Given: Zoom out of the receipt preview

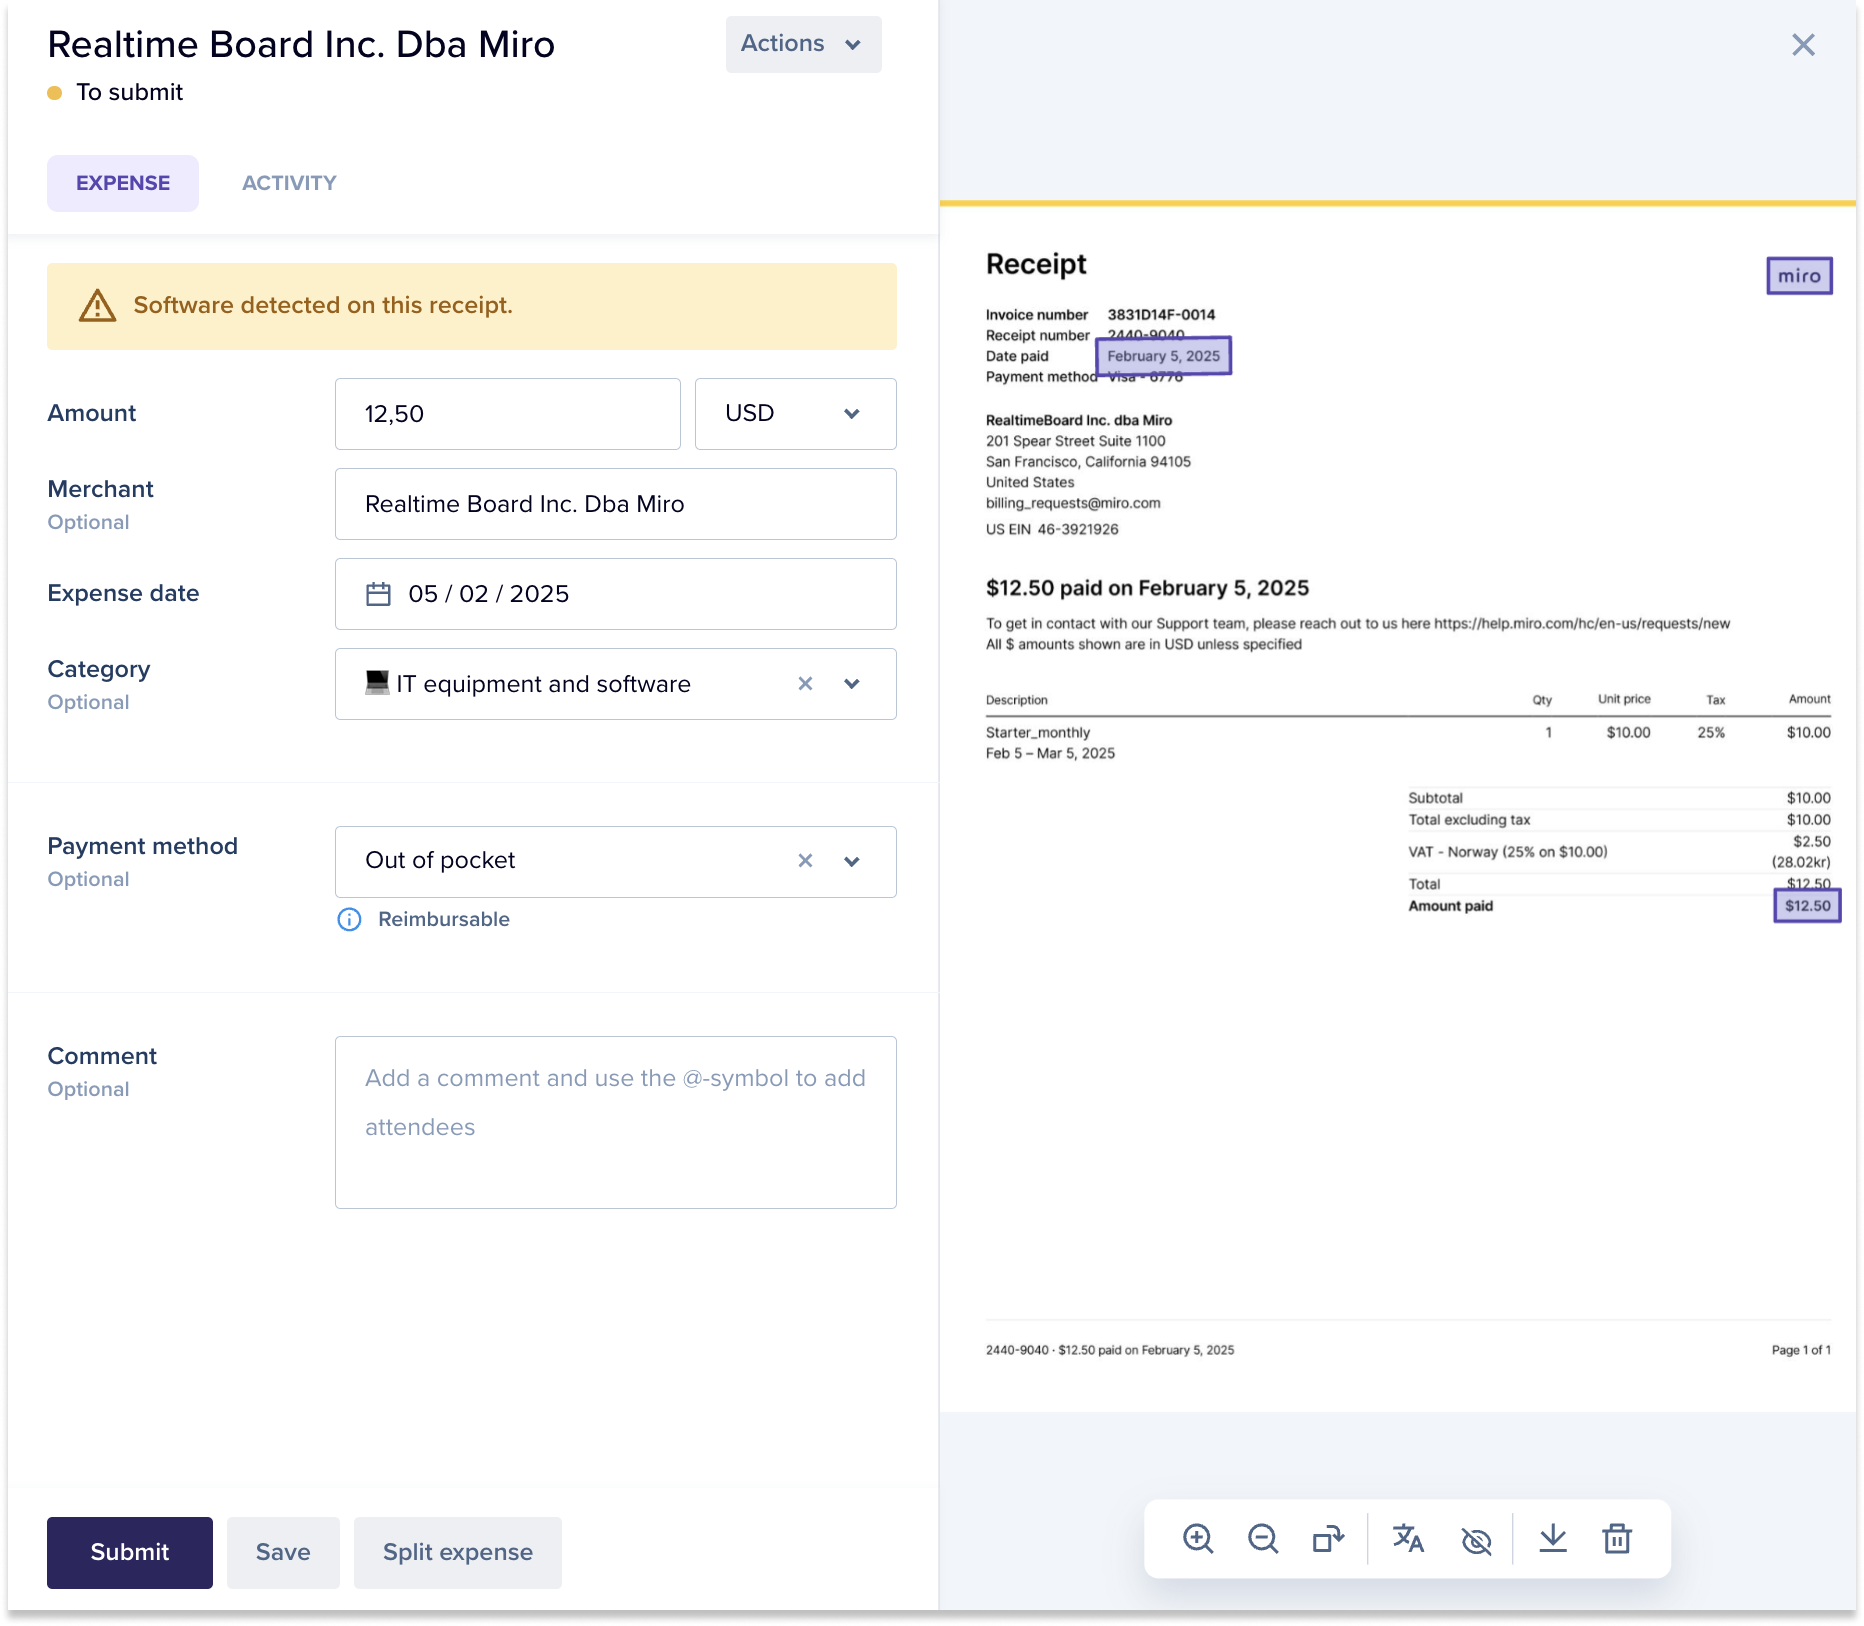Looking at the screenshot, I should (1263, 1539).
